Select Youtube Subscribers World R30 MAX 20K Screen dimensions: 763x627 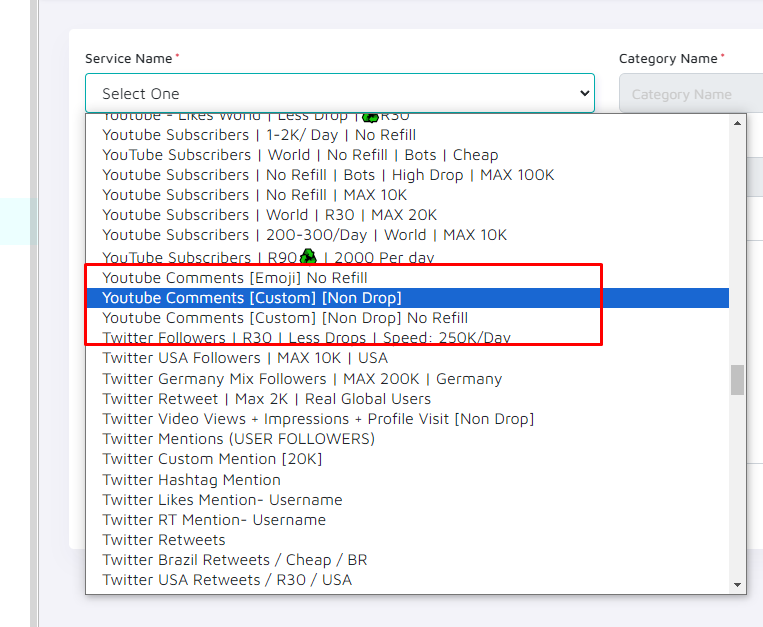tap(407, 215)
